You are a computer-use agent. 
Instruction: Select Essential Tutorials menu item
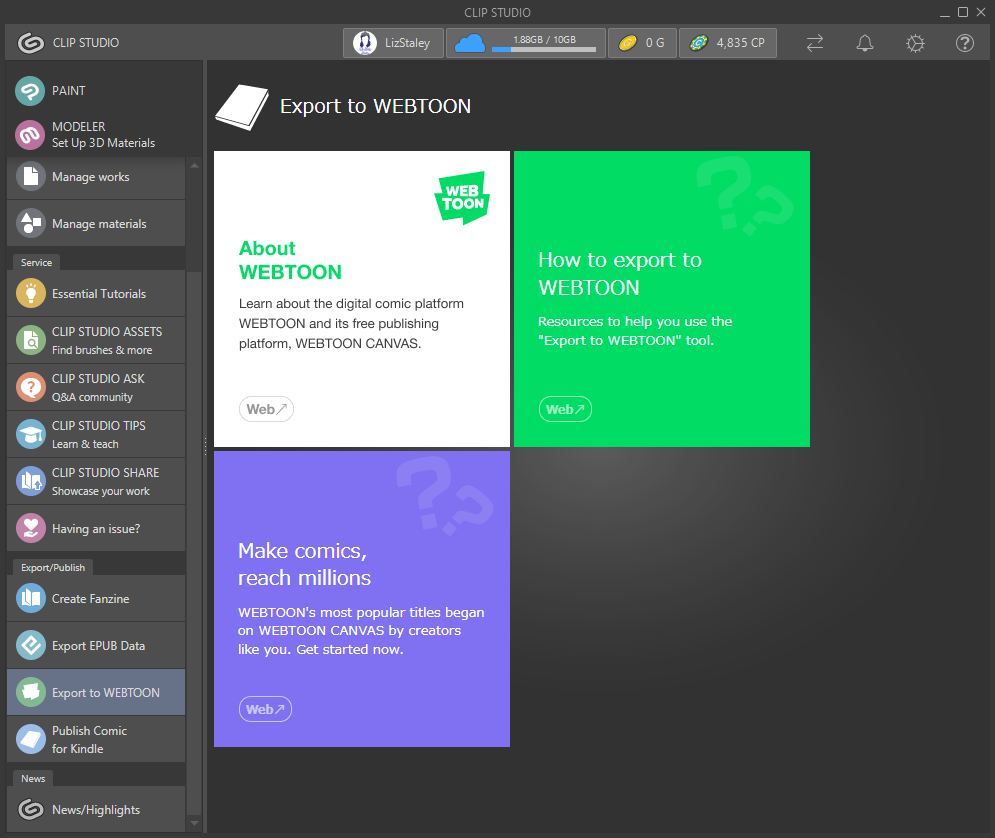click(96, 293)
